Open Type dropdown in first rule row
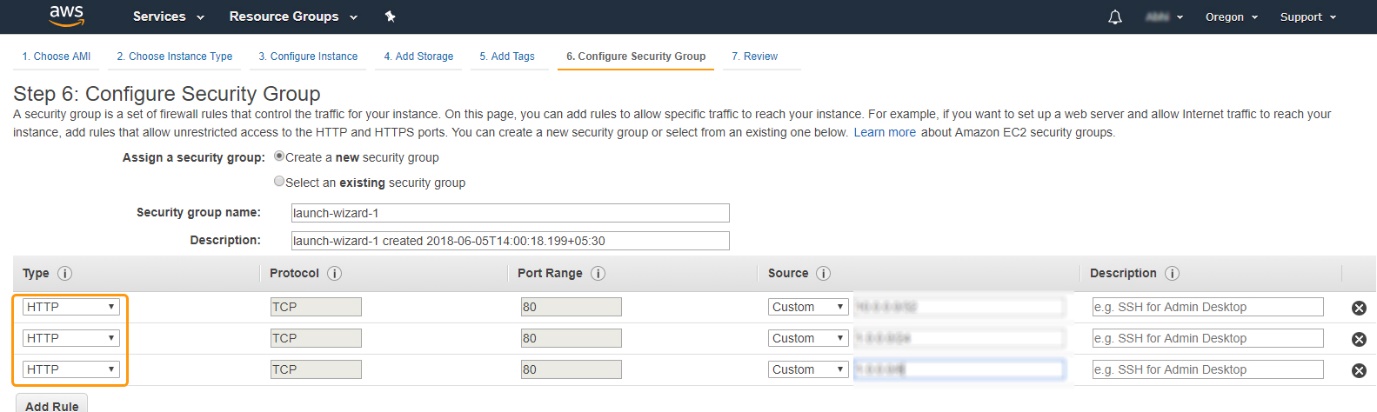This screenshot has width=1377, height=412. [71, 307]
